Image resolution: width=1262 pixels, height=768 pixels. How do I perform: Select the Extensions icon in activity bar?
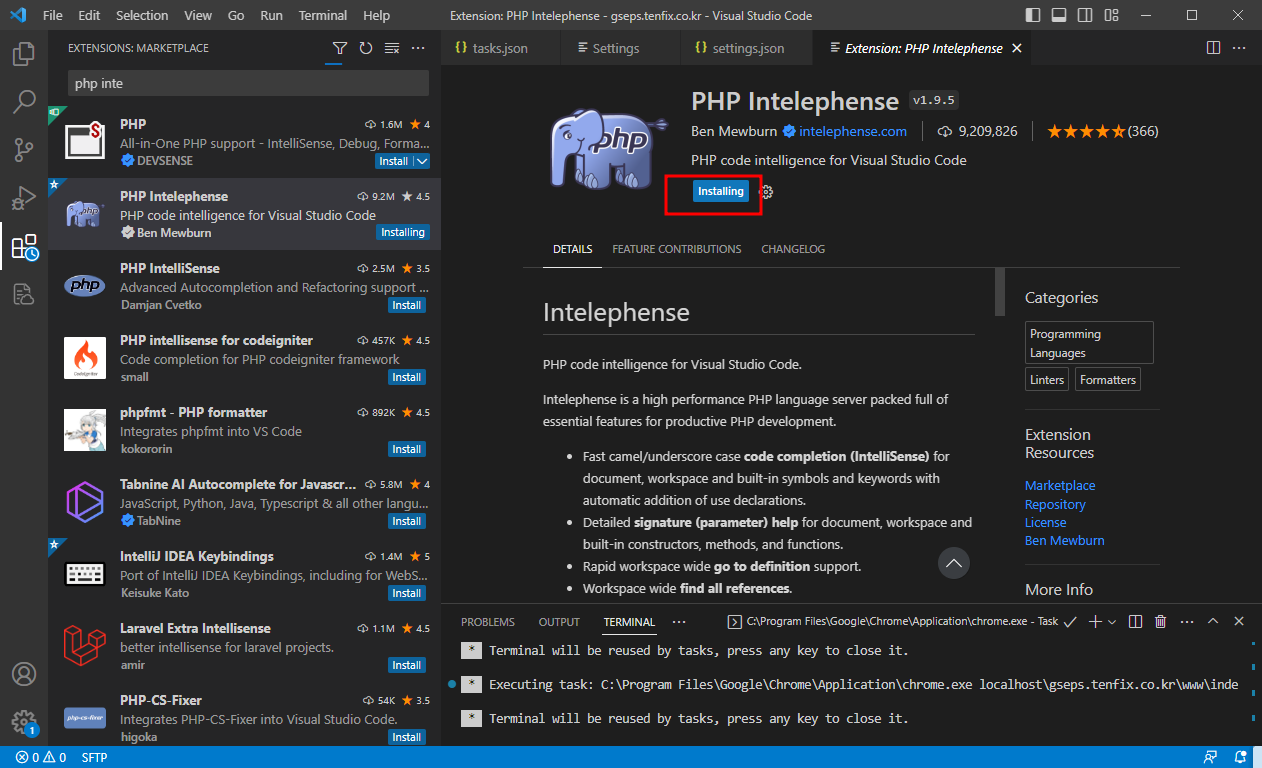24,247
